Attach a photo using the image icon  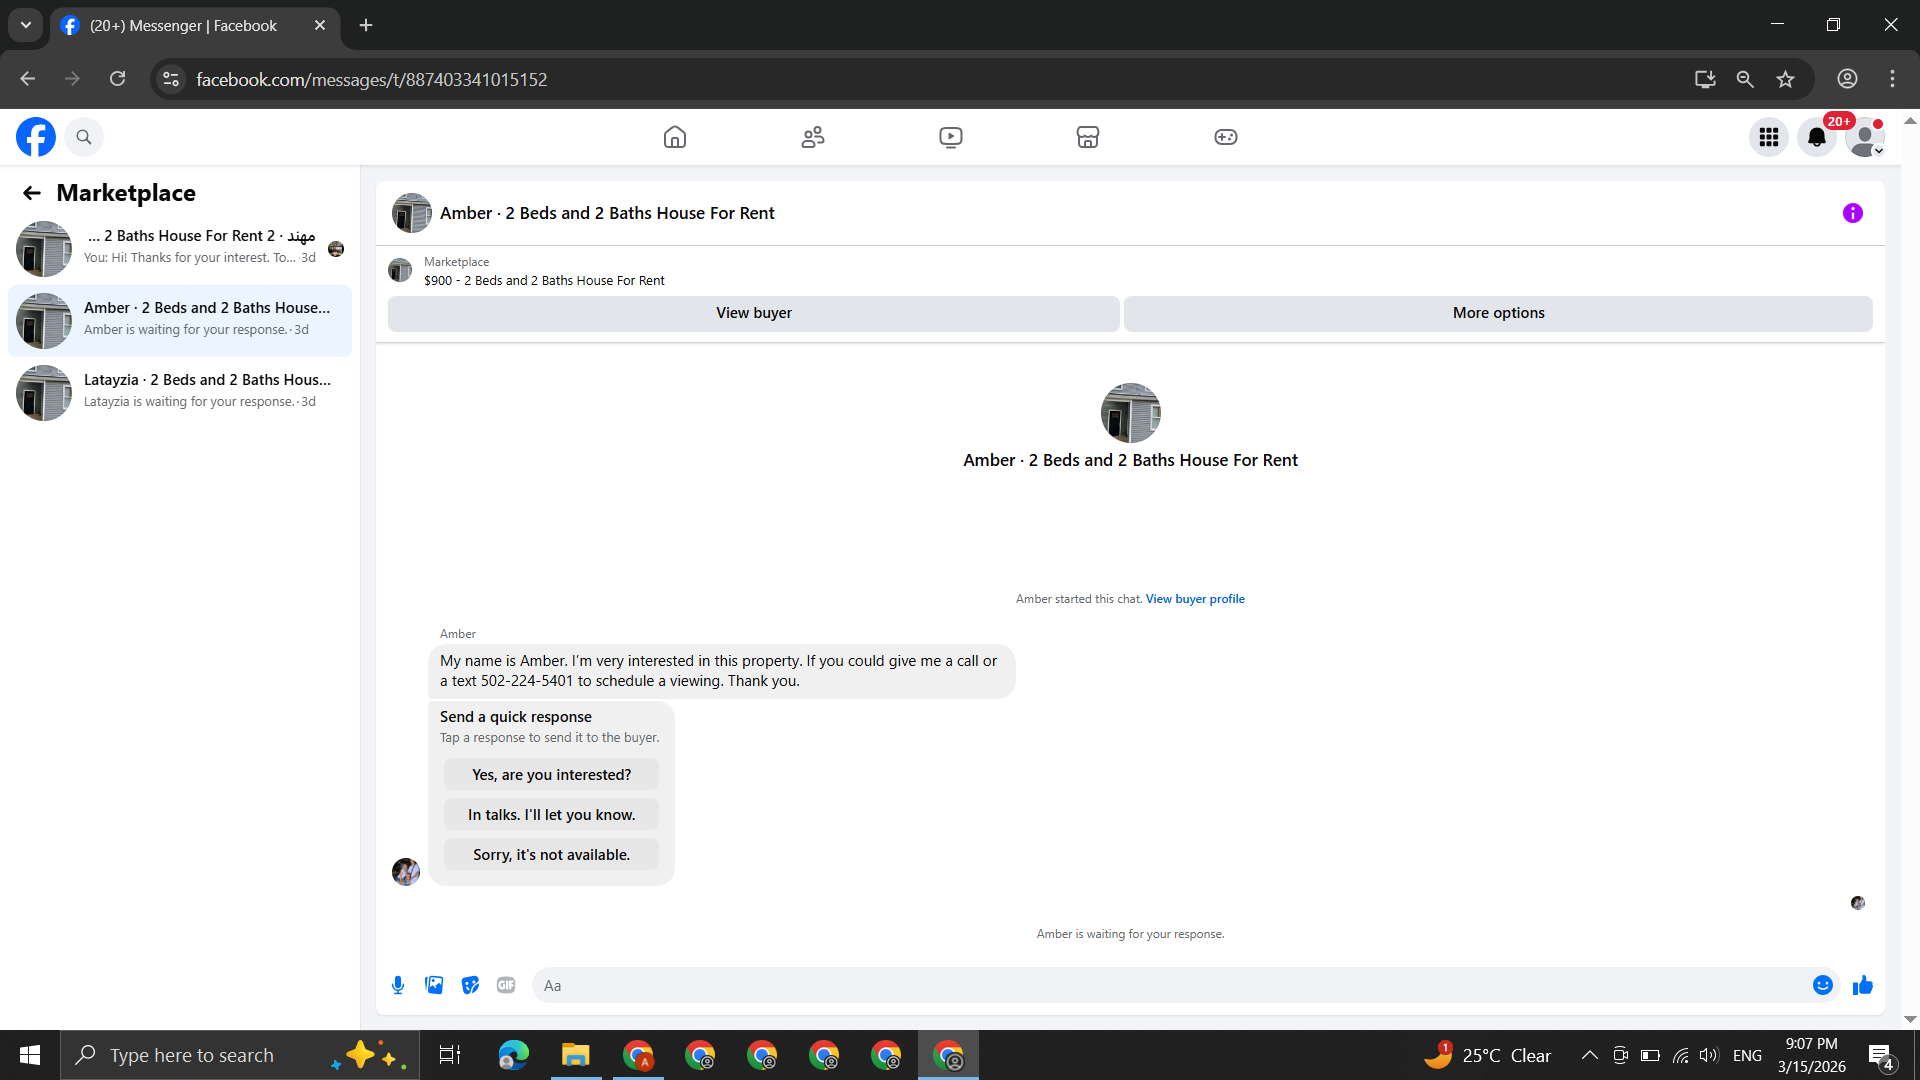(434, 985)
